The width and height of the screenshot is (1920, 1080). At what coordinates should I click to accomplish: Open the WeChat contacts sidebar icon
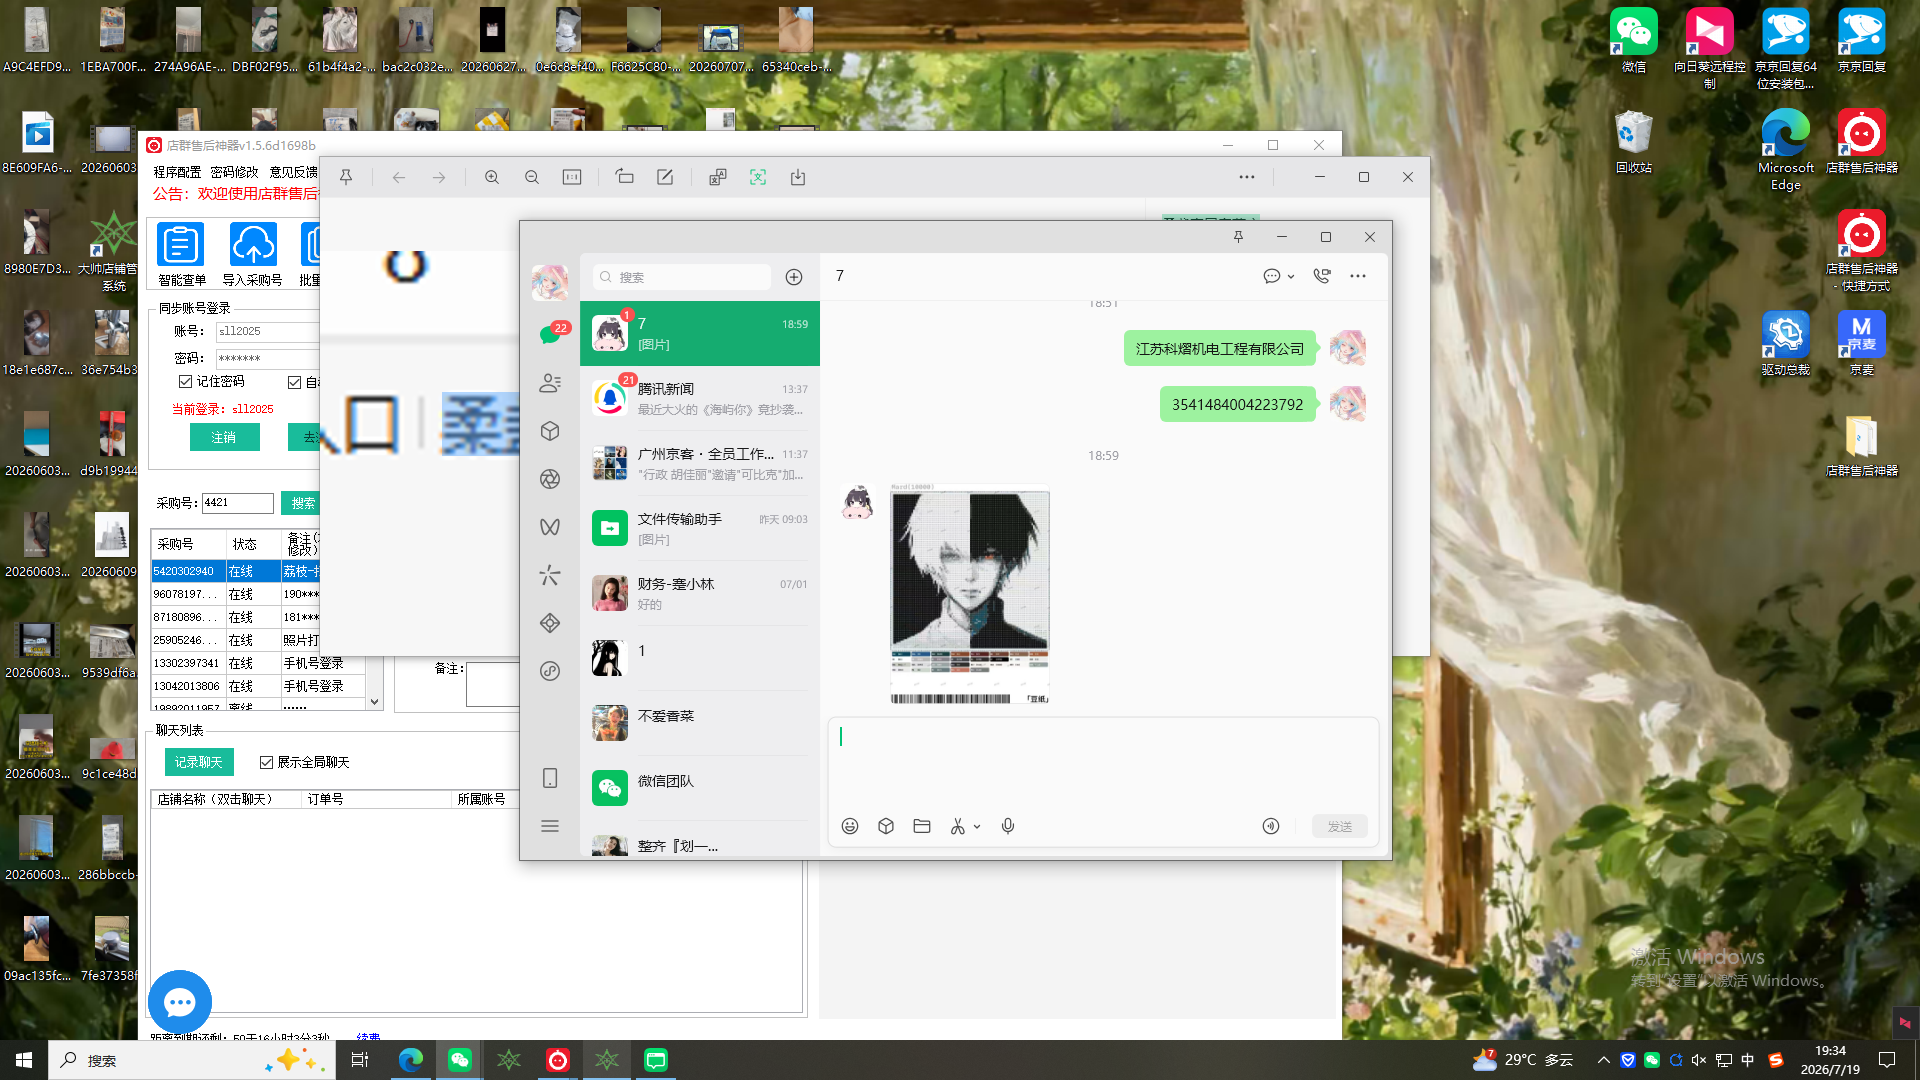pos(550,383)
